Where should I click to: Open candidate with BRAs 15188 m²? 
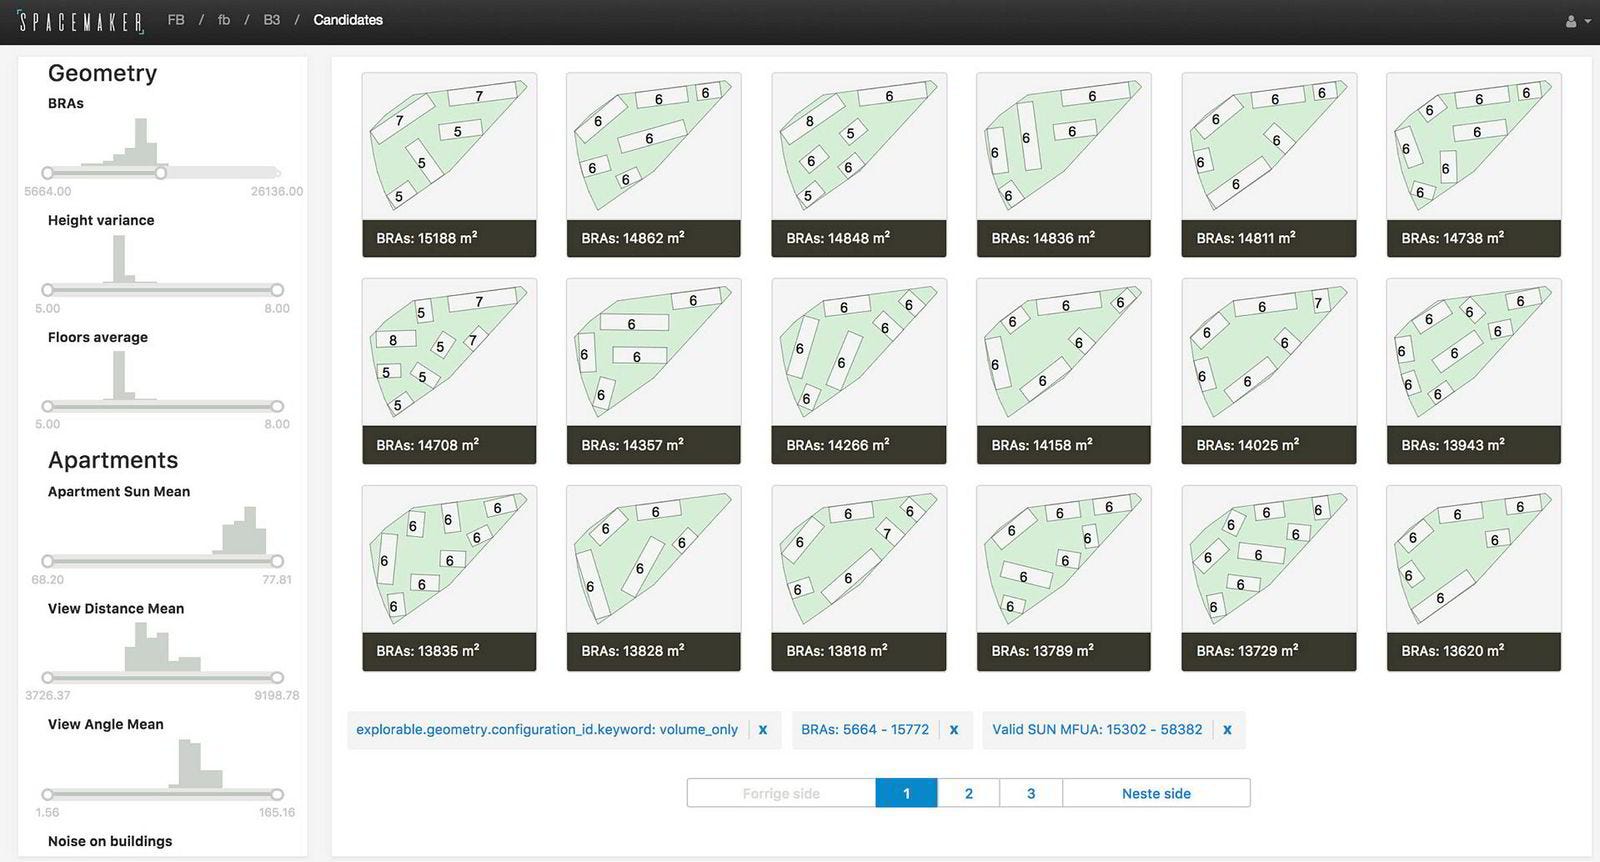[x=449, y=165]
